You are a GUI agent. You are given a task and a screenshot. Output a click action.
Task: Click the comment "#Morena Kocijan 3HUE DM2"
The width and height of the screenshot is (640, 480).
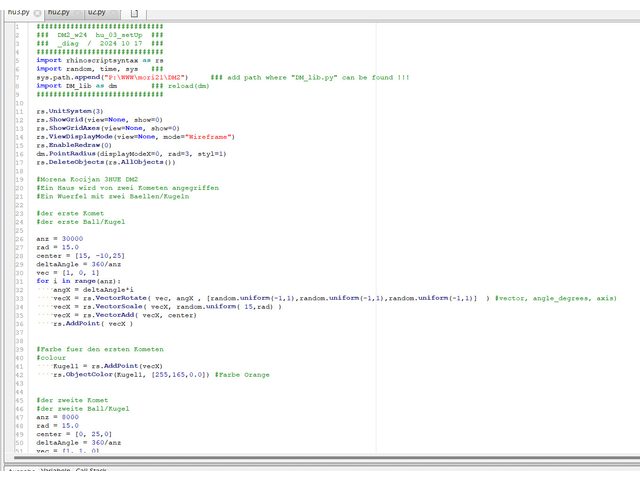point(87,180)
